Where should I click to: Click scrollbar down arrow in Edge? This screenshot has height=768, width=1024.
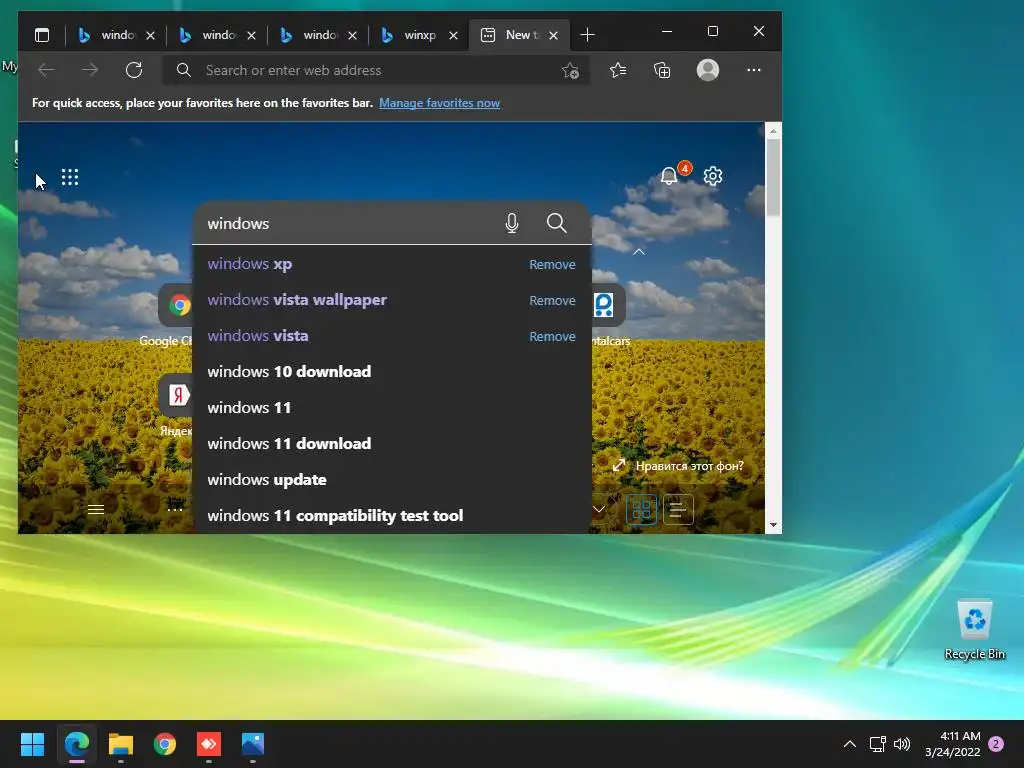tap(773, 525)
